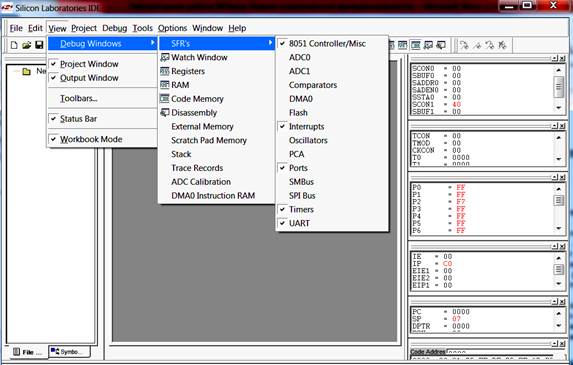Open the Stack debug window

tap(217, 154)
